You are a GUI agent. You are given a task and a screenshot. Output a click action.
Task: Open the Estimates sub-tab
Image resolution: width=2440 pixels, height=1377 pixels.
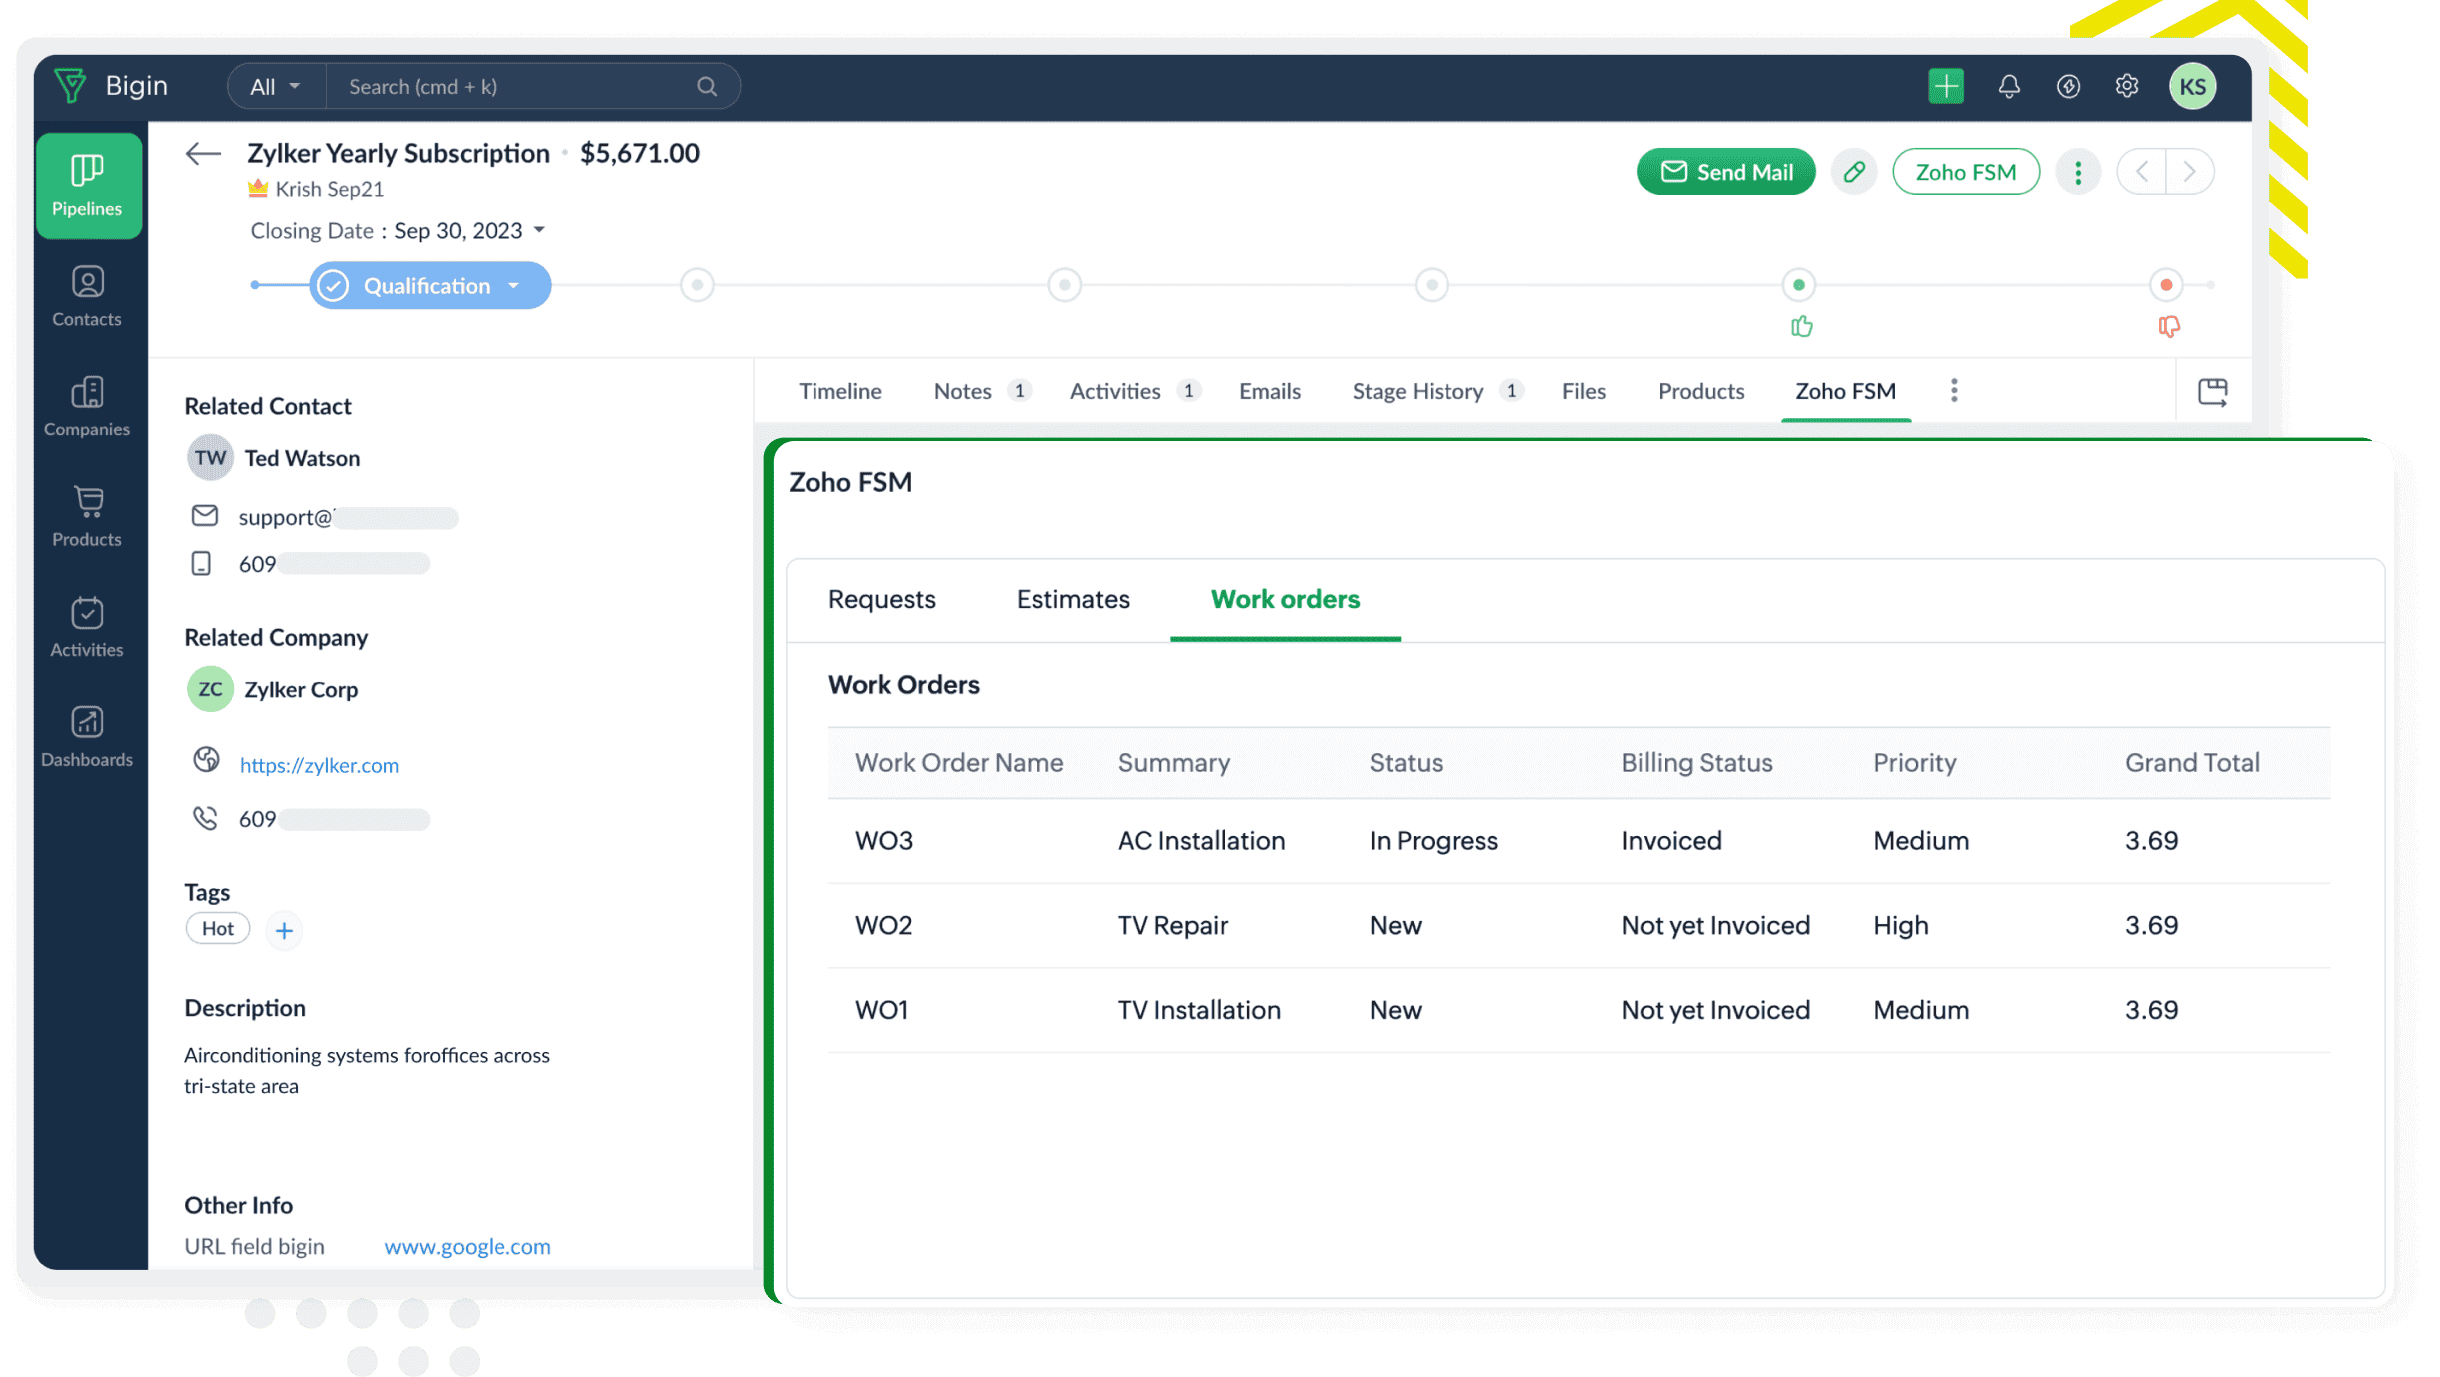(x=1072, y=599)
